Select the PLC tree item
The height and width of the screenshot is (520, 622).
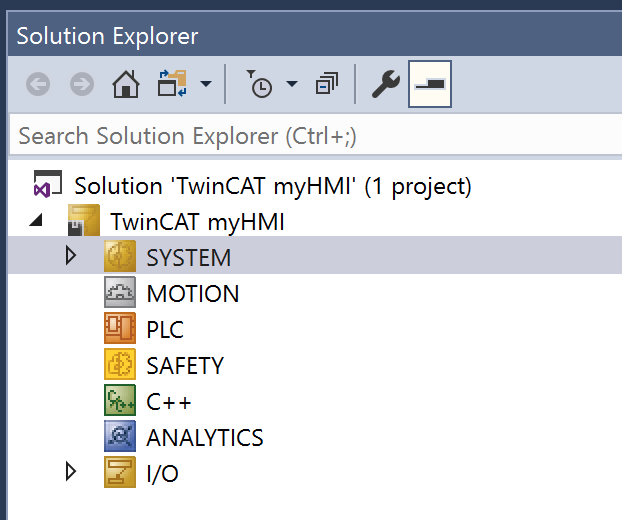pyautogui.click(x=165, y=330)
